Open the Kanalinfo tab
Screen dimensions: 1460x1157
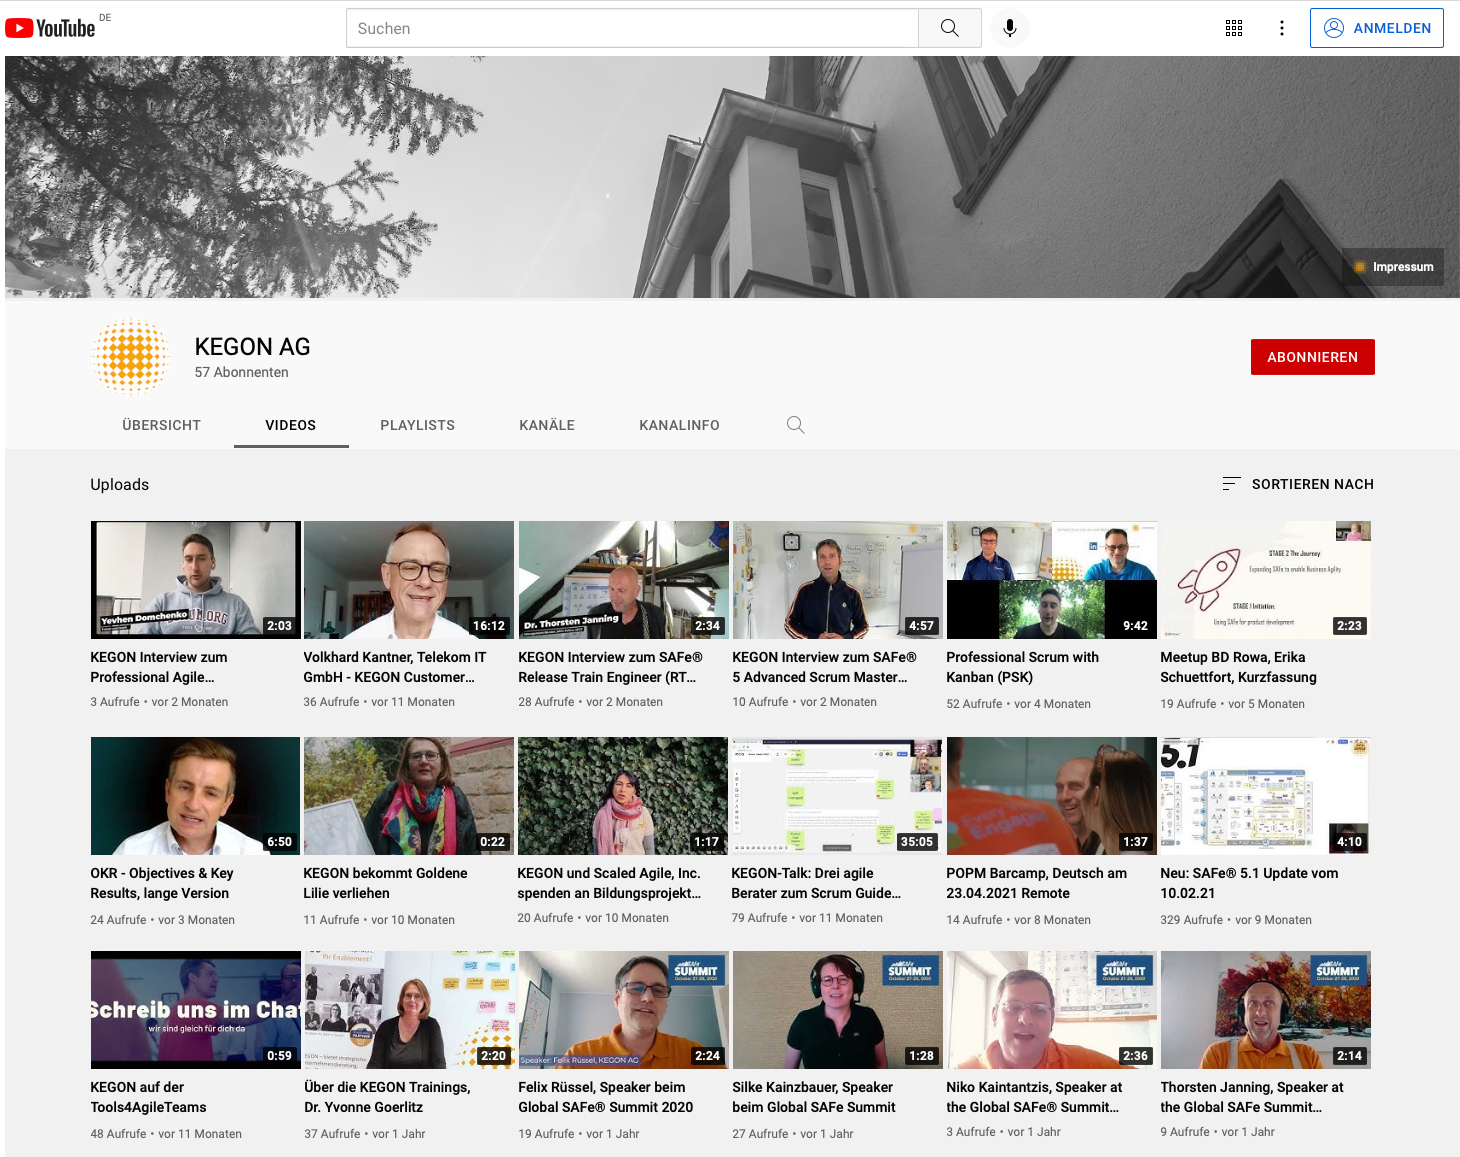click(679, 425)
